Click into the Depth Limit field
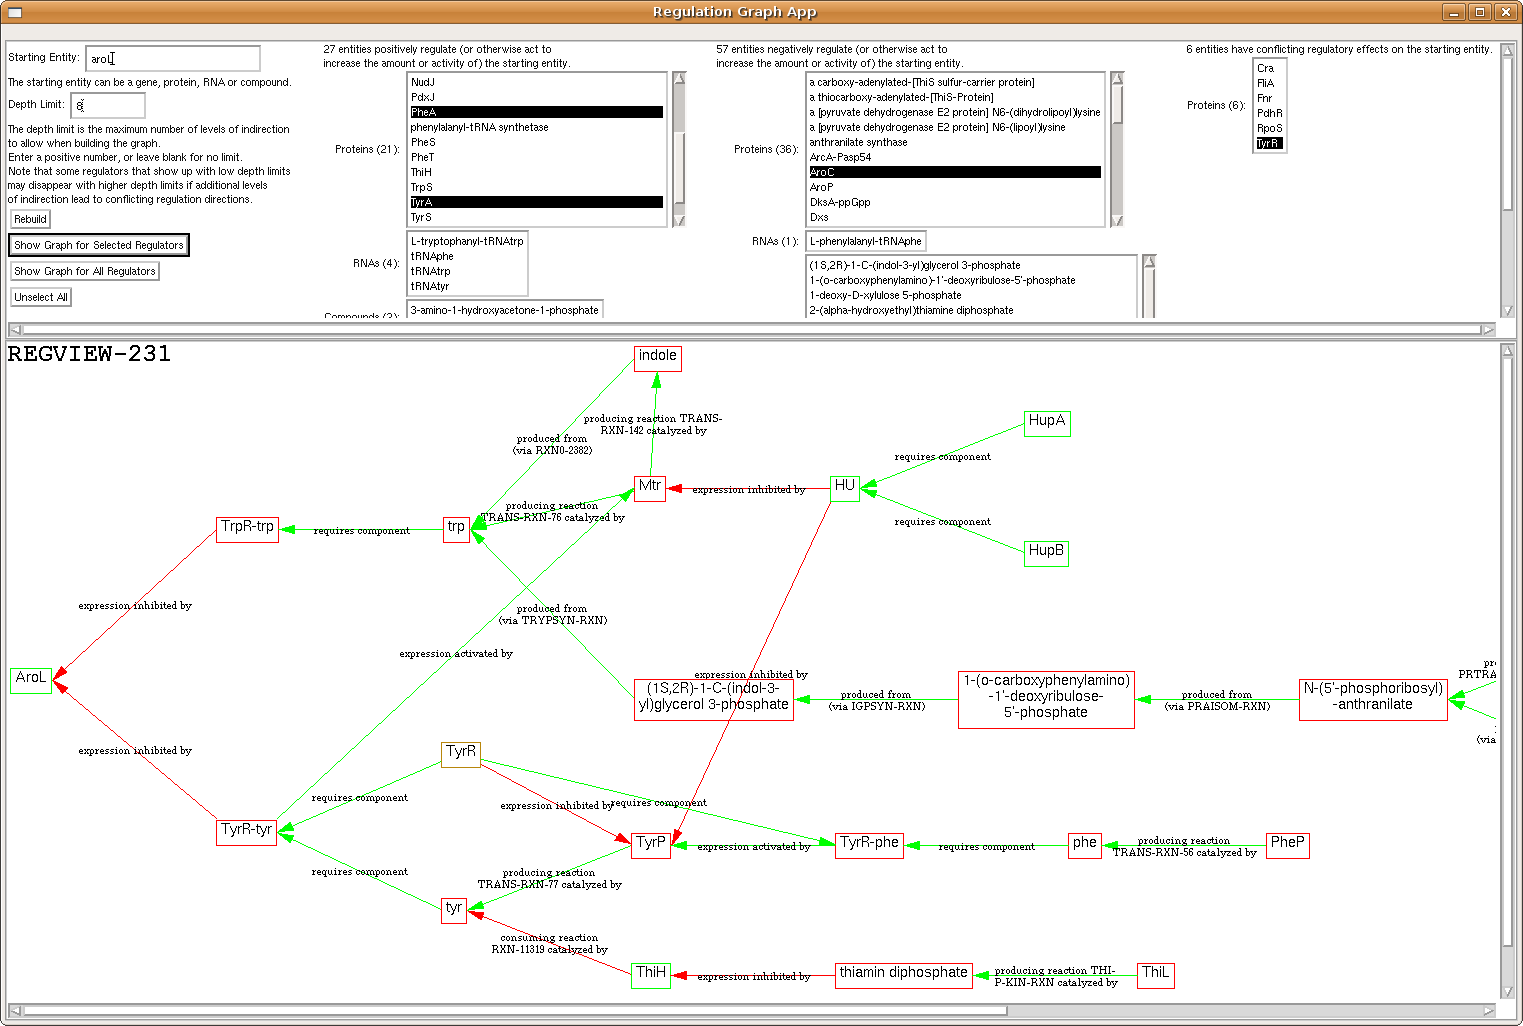1523x1026 pixels. point(108,105)
